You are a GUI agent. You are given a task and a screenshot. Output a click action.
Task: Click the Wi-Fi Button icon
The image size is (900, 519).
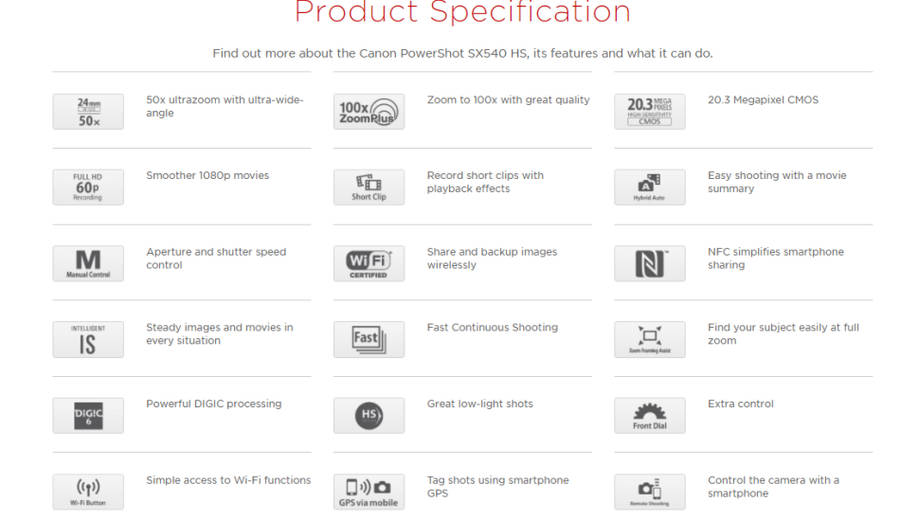[x=88, y=491]
